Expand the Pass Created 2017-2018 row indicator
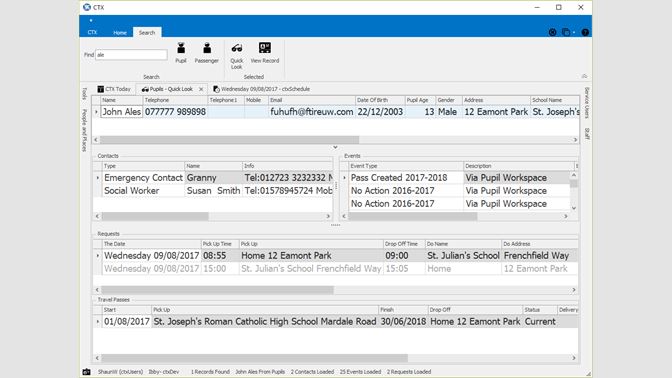672x378 pixels. (x=345, y=178)
